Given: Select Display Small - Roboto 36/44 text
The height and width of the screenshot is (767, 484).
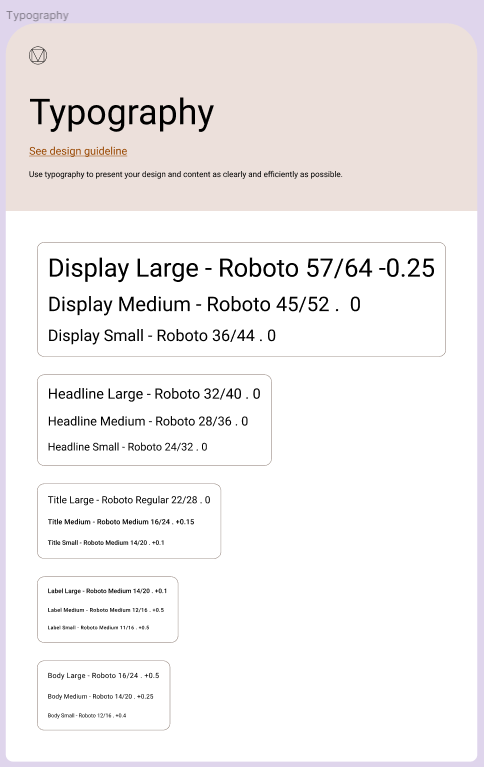Looking at the screenshot, I should [161, 336].
